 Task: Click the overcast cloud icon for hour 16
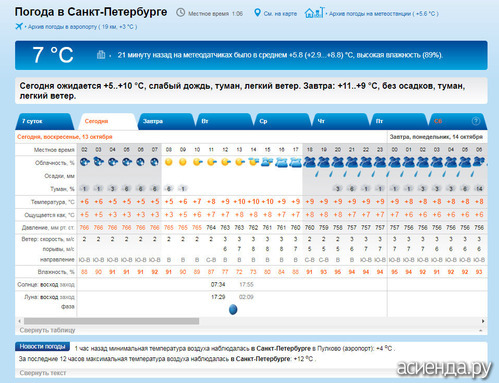(281, 163)
